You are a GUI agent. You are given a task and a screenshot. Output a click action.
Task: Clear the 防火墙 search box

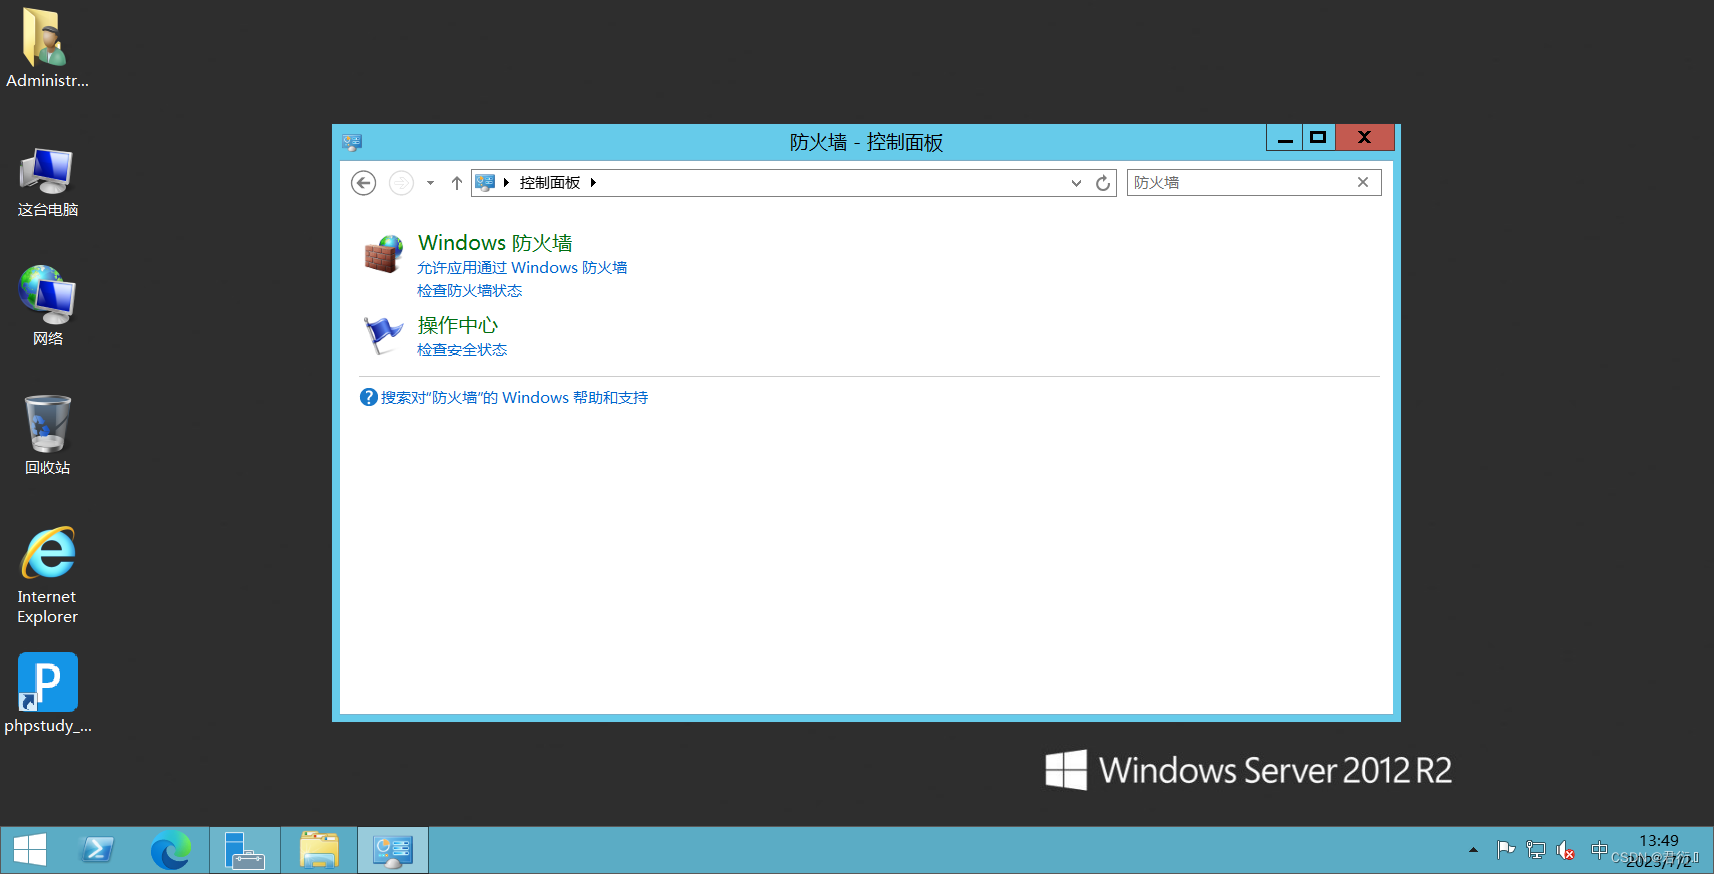1362,182
